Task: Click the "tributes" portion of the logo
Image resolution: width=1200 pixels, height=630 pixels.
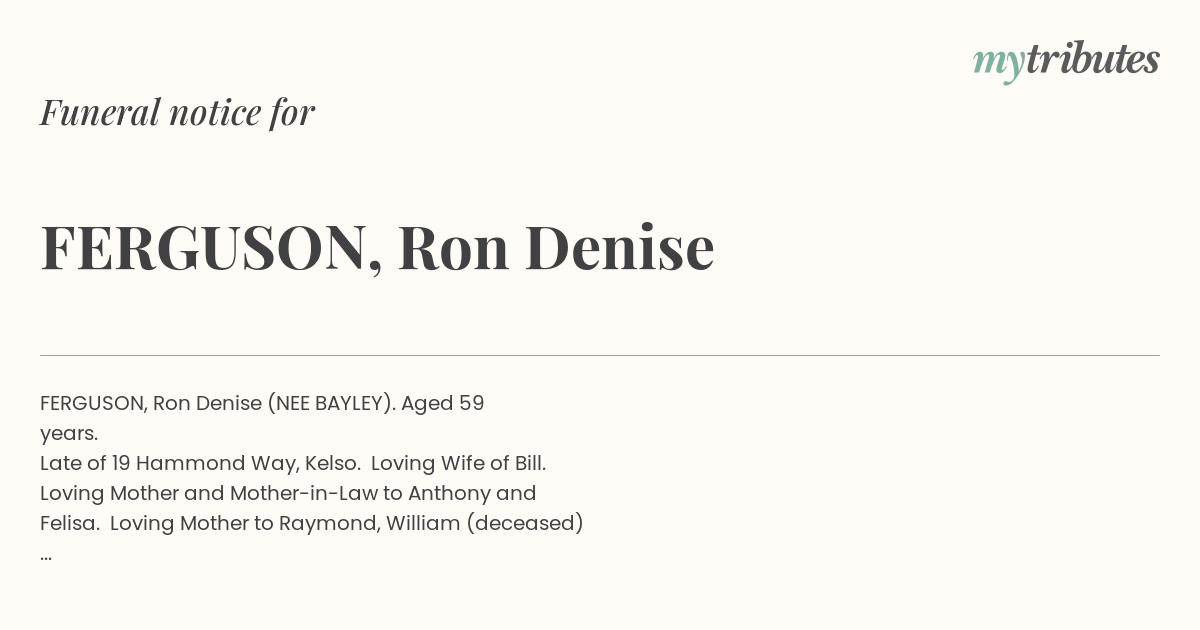Action: tap(1092, 59)
